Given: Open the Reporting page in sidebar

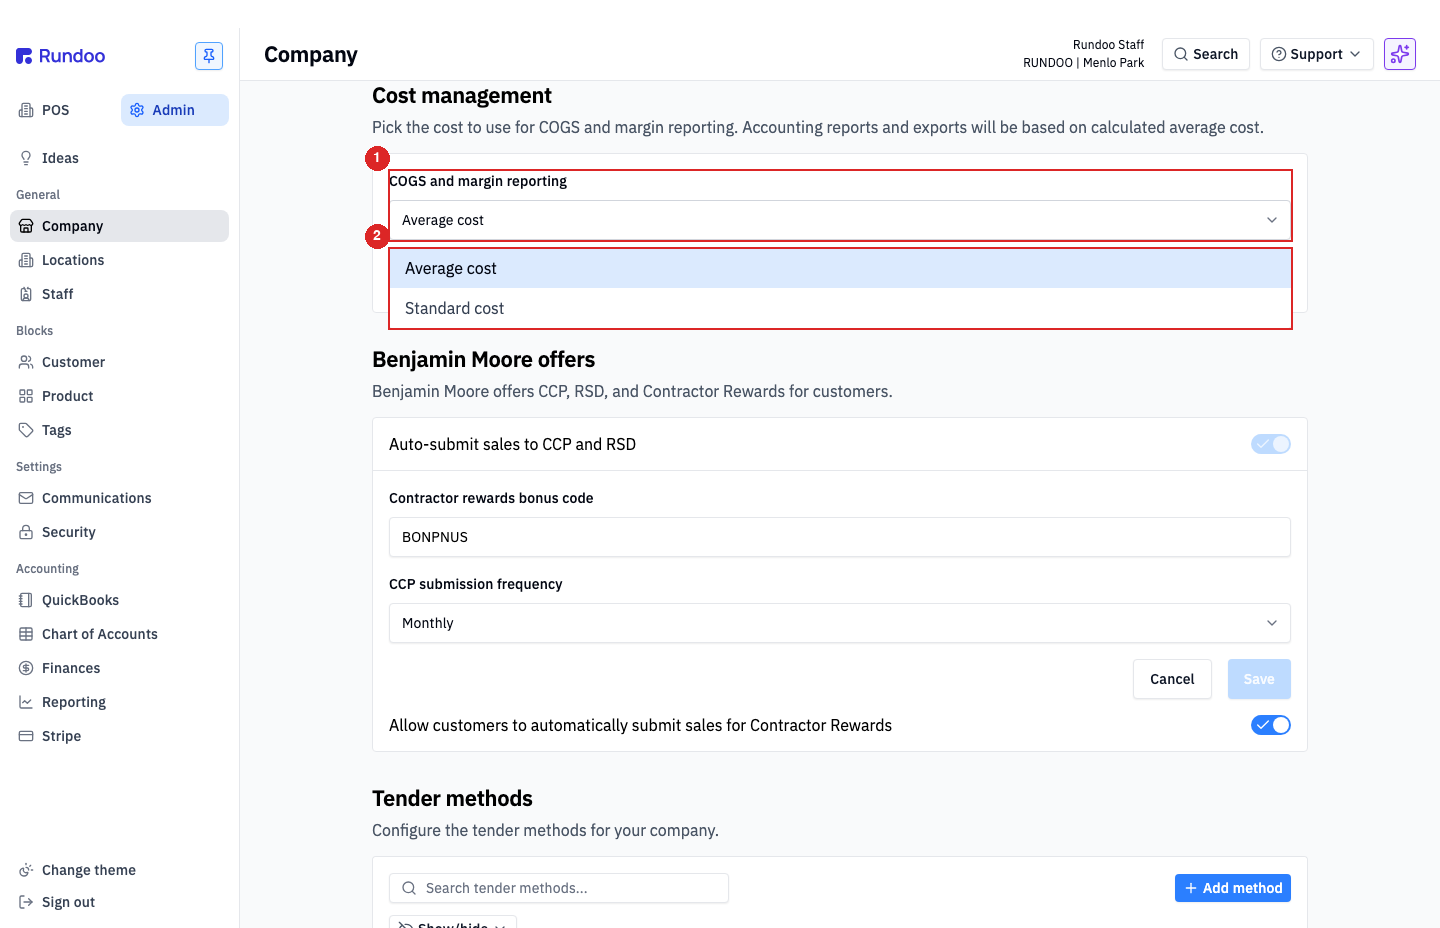Looking at the screenshot, I should (119, 702).
